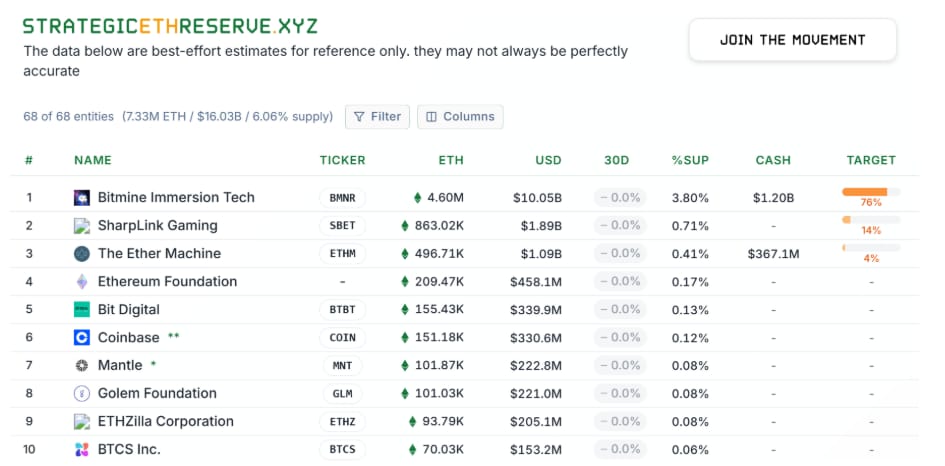The image size is (945, 466).
Task: Click the Bitmine Immersion Tech logo icon
Action: click(82, 198)
